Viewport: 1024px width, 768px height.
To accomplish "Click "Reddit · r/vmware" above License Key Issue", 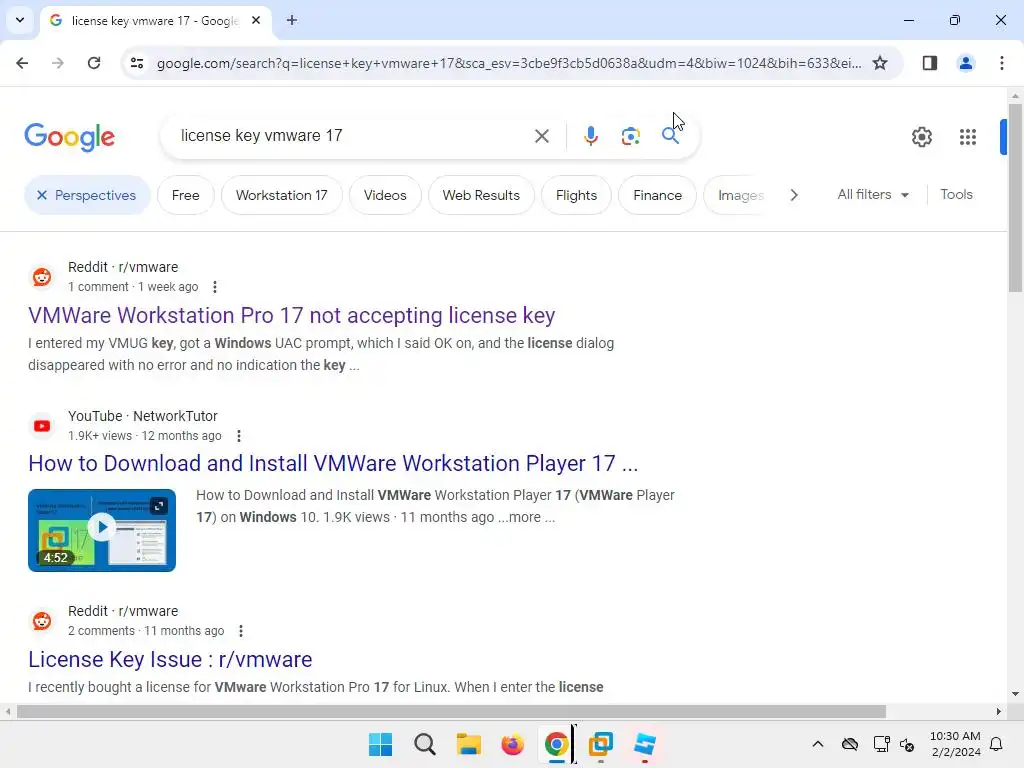I will click(x=123, y=611).
